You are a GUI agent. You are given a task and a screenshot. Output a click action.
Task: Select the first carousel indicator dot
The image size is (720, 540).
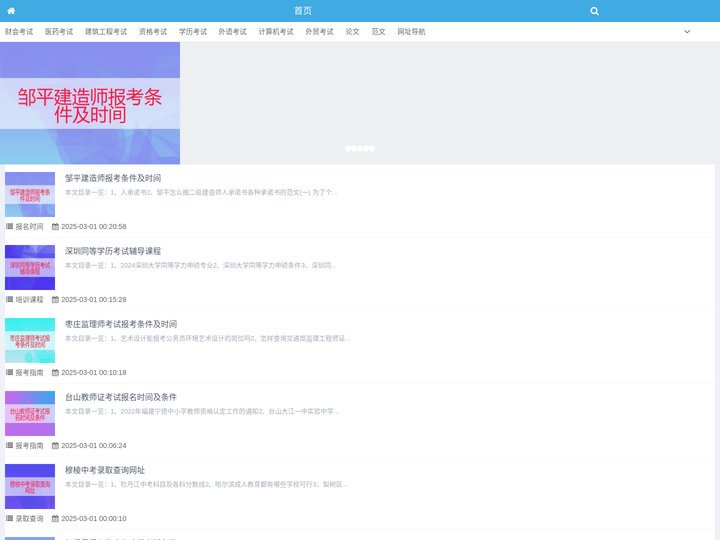click(x=348, y=148)
